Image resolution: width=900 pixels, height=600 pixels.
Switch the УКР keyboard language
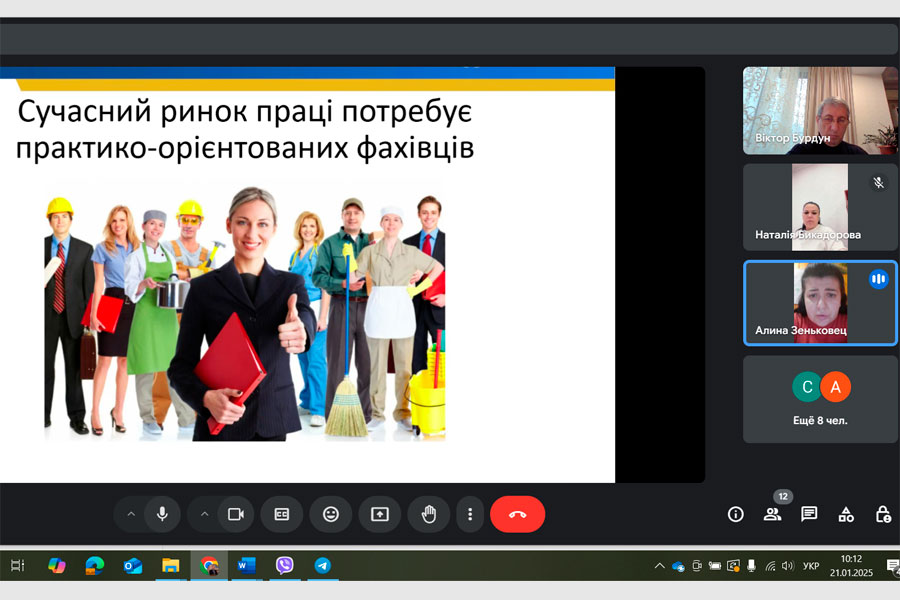pos(810,566)
